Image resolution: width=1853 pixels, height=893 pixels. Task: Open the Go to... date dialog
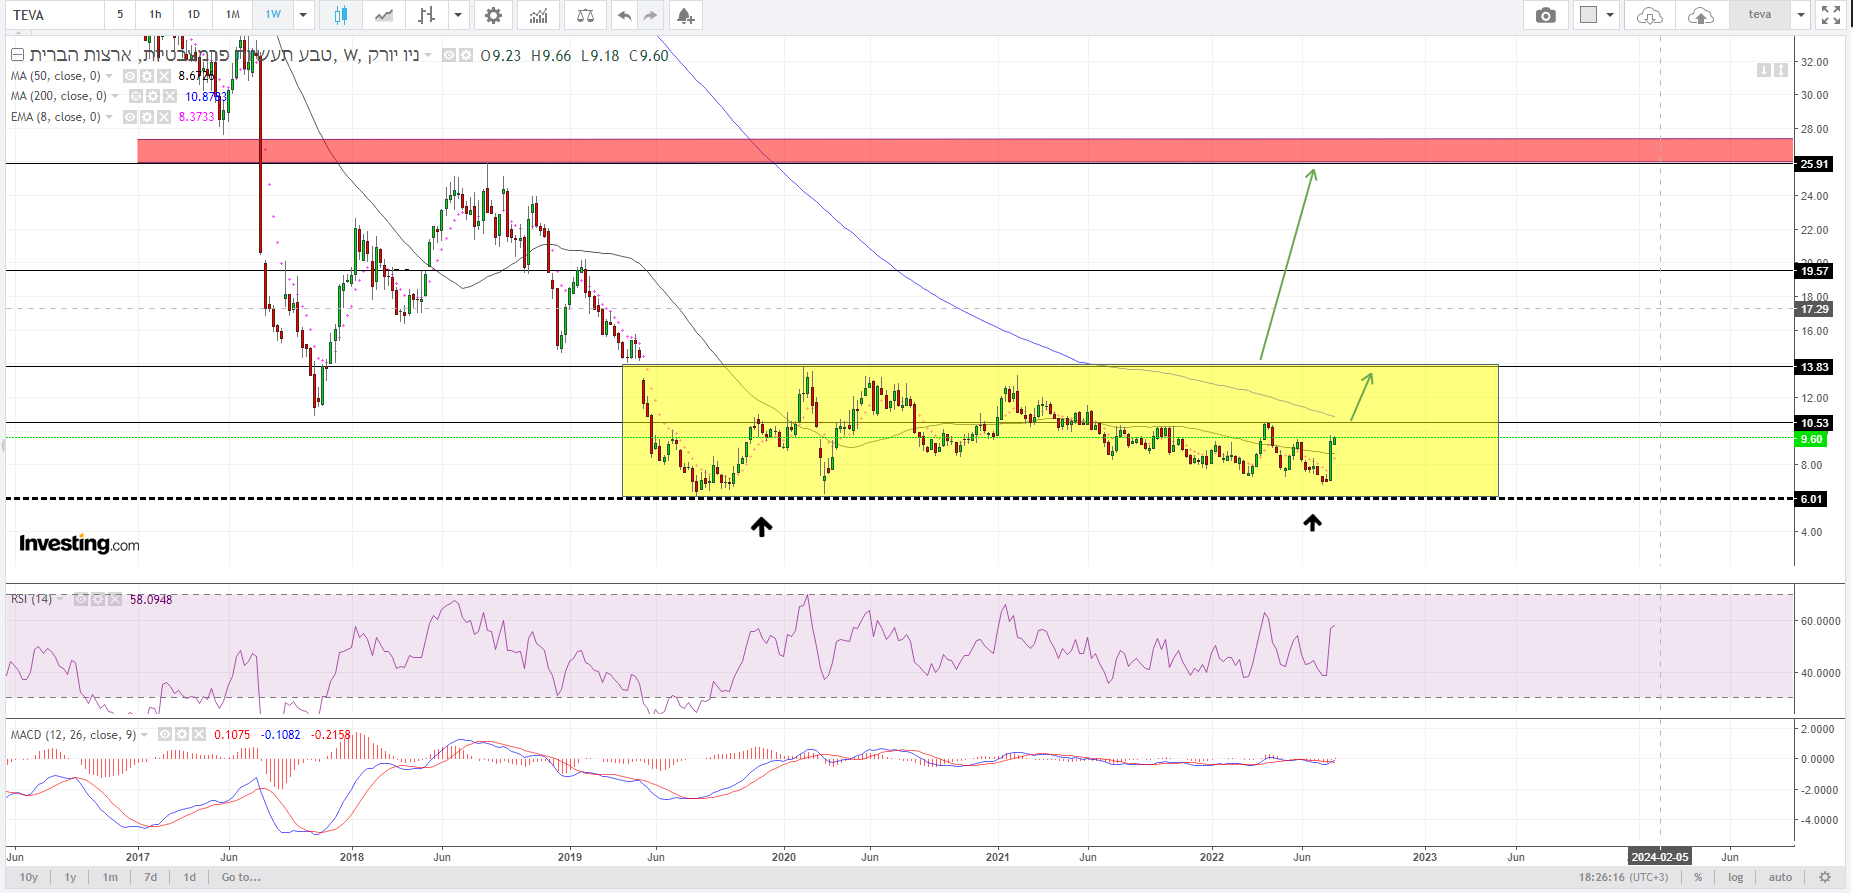pos(241,877)
